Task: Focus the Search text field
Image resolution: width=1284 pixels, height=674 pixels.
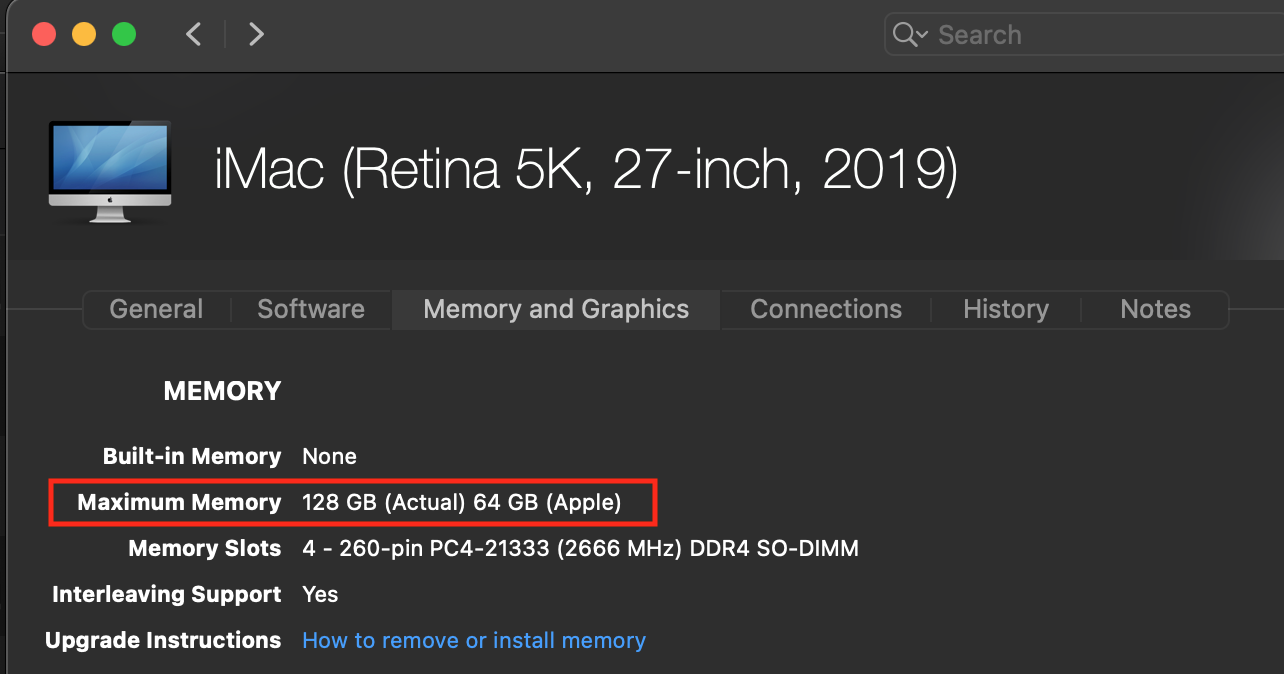Action: click(x=1100, y=35)
